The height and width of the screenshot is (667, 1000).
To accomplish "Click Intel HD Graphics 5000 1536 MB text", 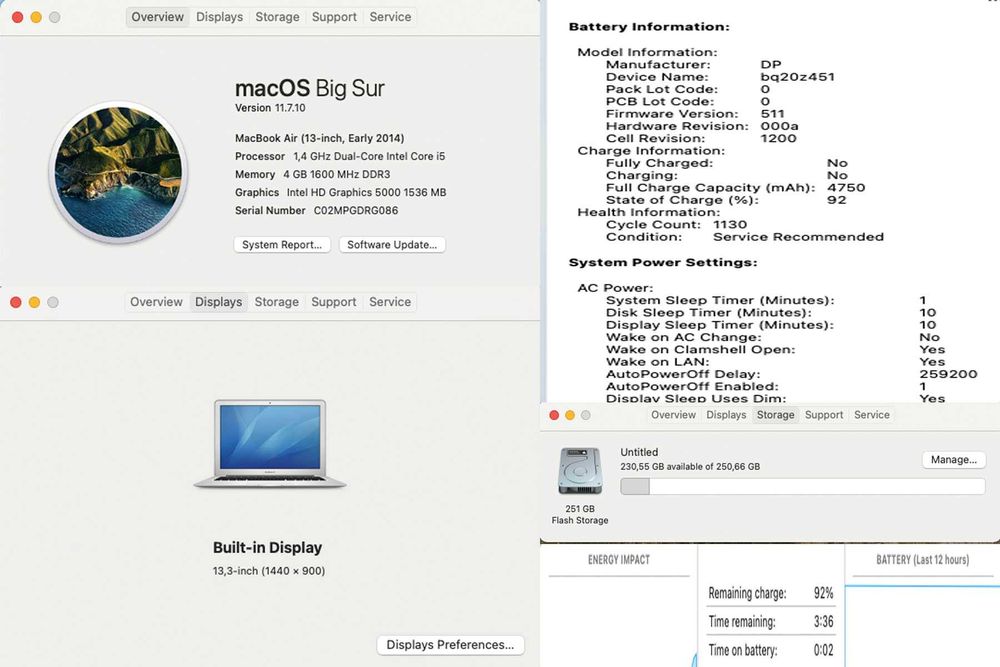I will coord(366,193).
